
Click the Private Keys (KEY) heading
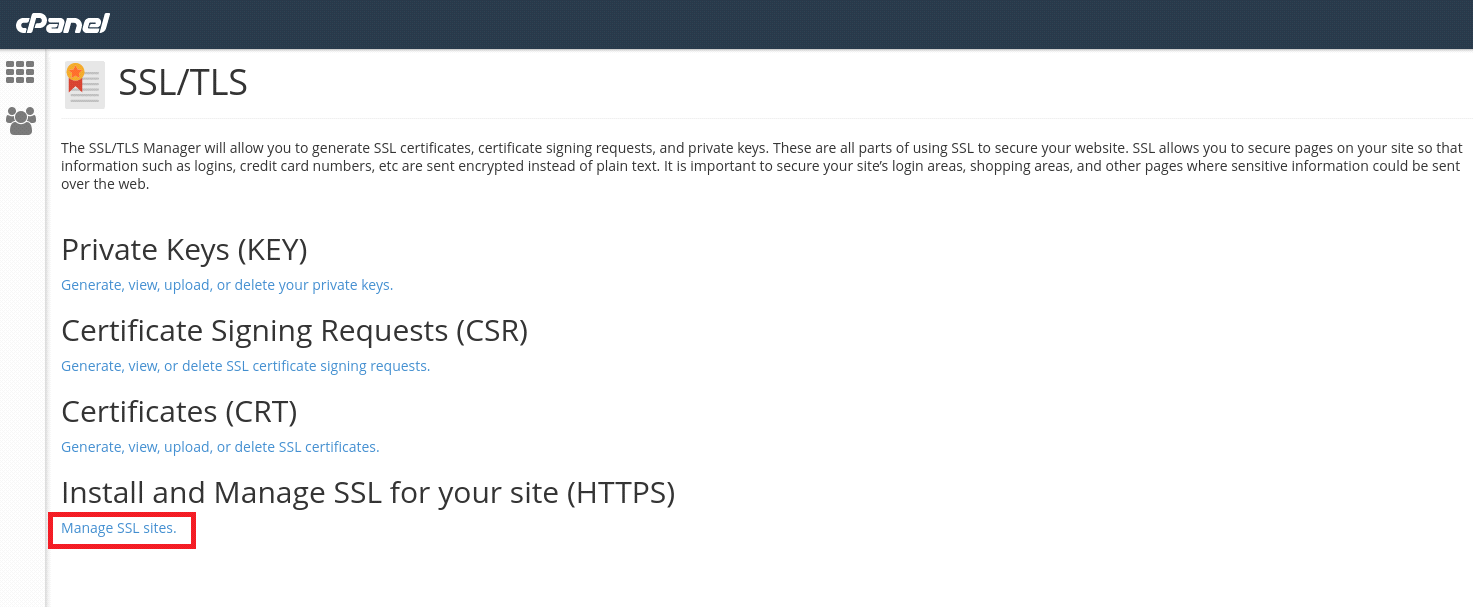coord(184,249)
